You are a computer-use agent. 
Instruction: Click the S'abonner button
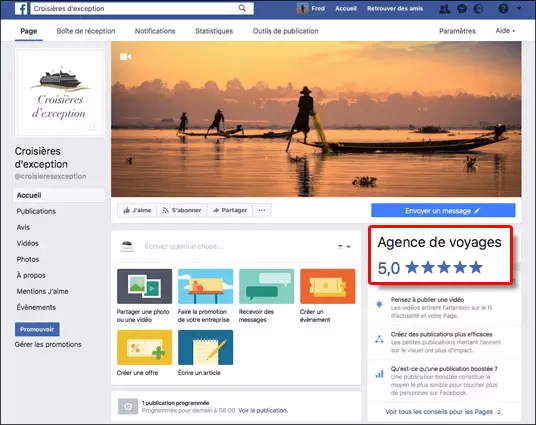[182, 210]
